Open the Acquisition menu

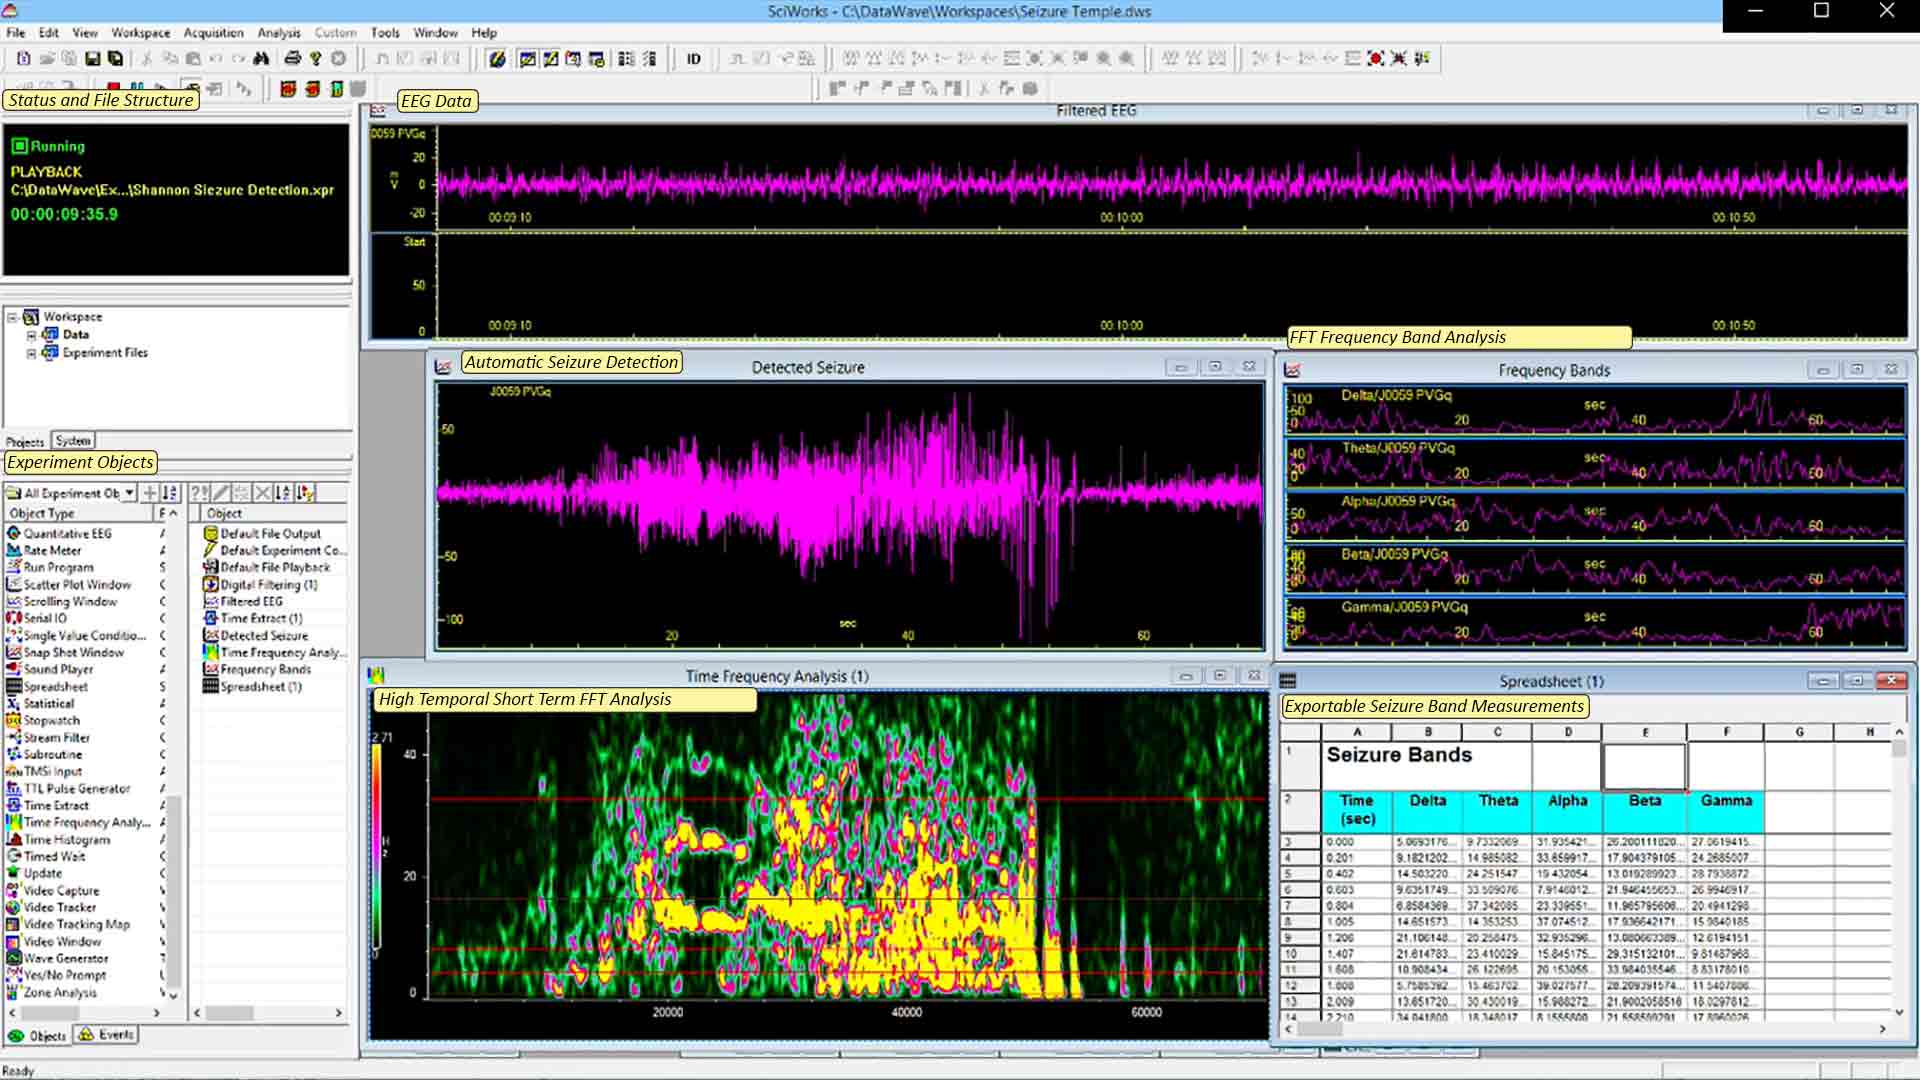[213, 33]
